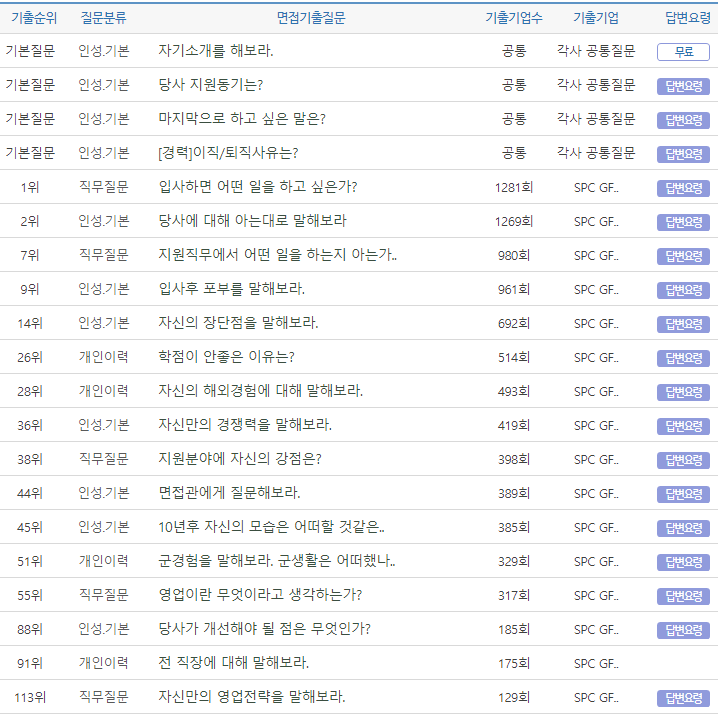The height and width of the screenshot is (716, 718).
Task: Open the question 자기소개를 해보라
Action: pyautogui.click(x=216, y=51)
